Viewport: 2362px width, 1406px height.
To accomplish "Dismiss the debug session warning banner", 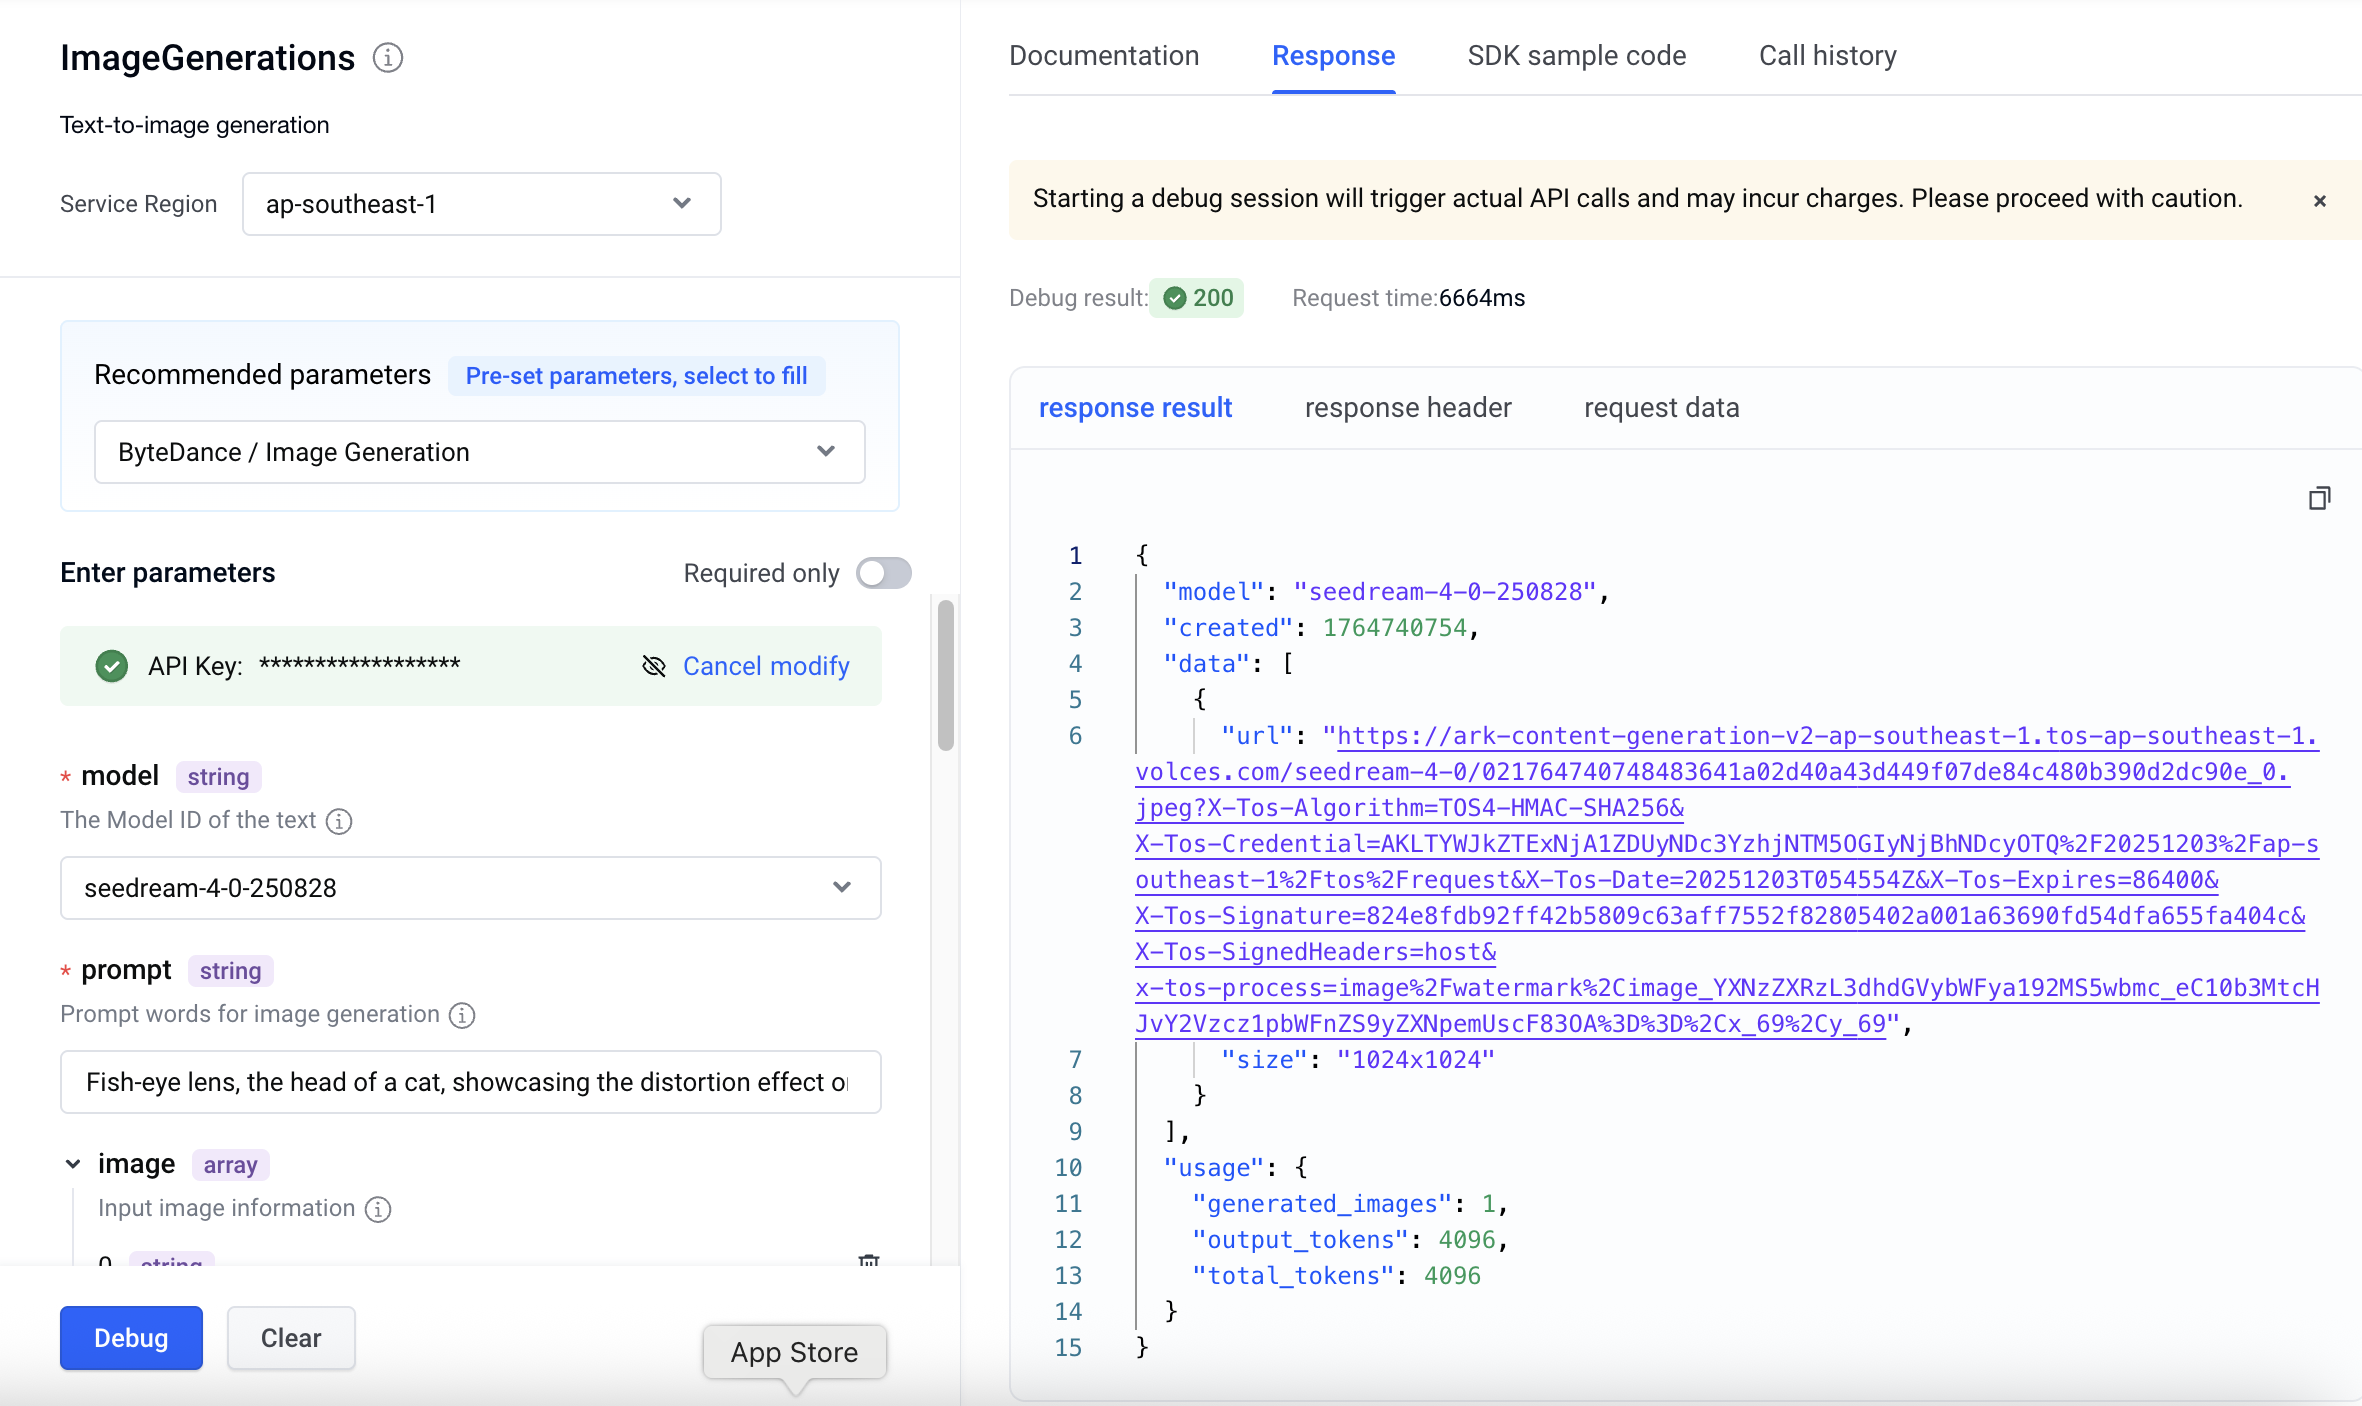I will click(x=2320, y=201).
